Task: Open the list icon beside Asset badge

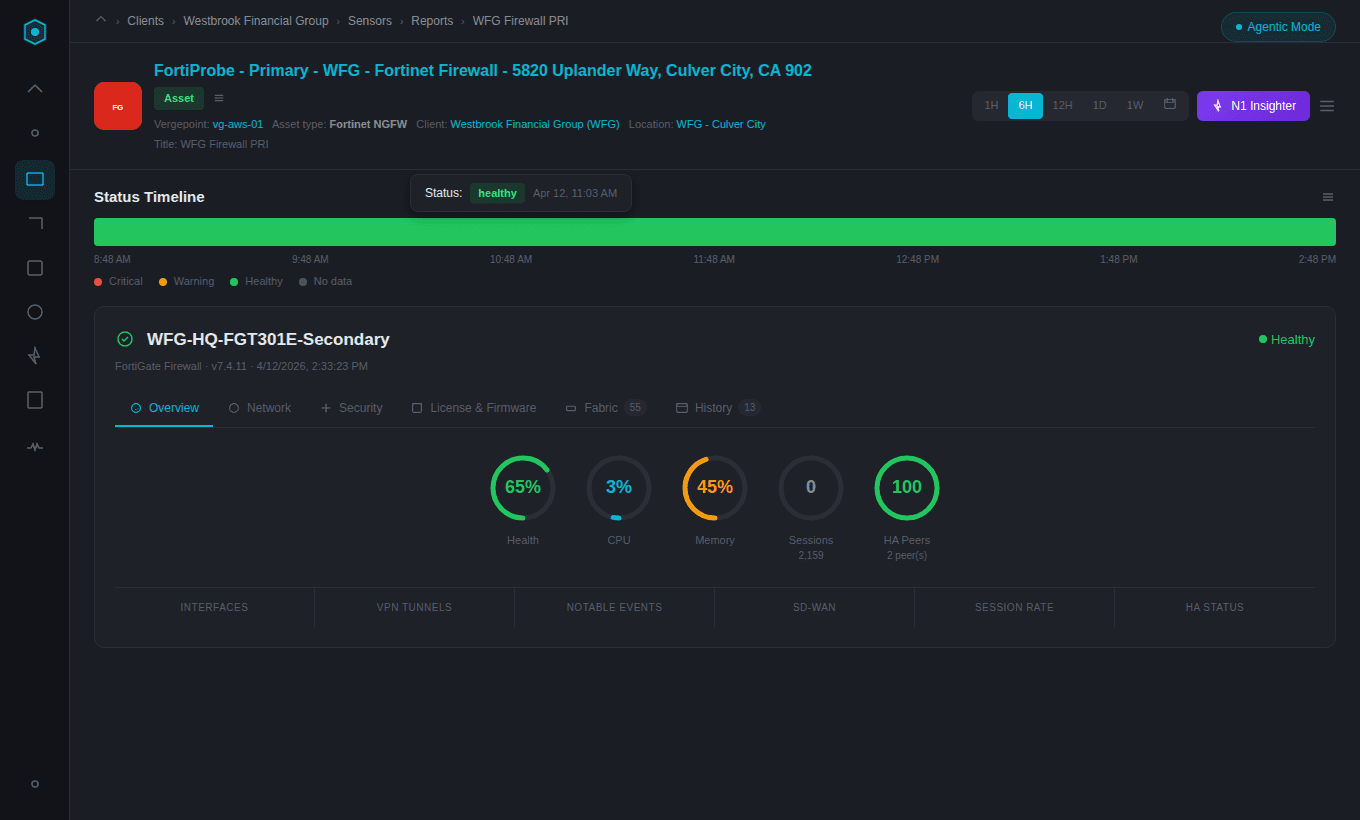Action: (219, 98)
